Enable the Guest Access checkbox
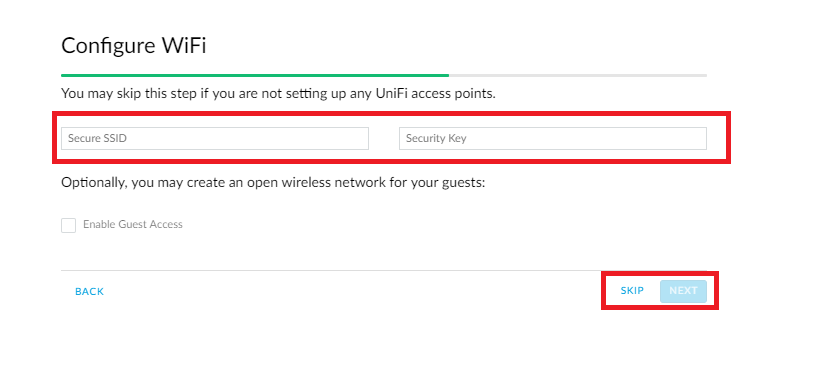This screenshot has height=369, width=821. coord(69,225)
